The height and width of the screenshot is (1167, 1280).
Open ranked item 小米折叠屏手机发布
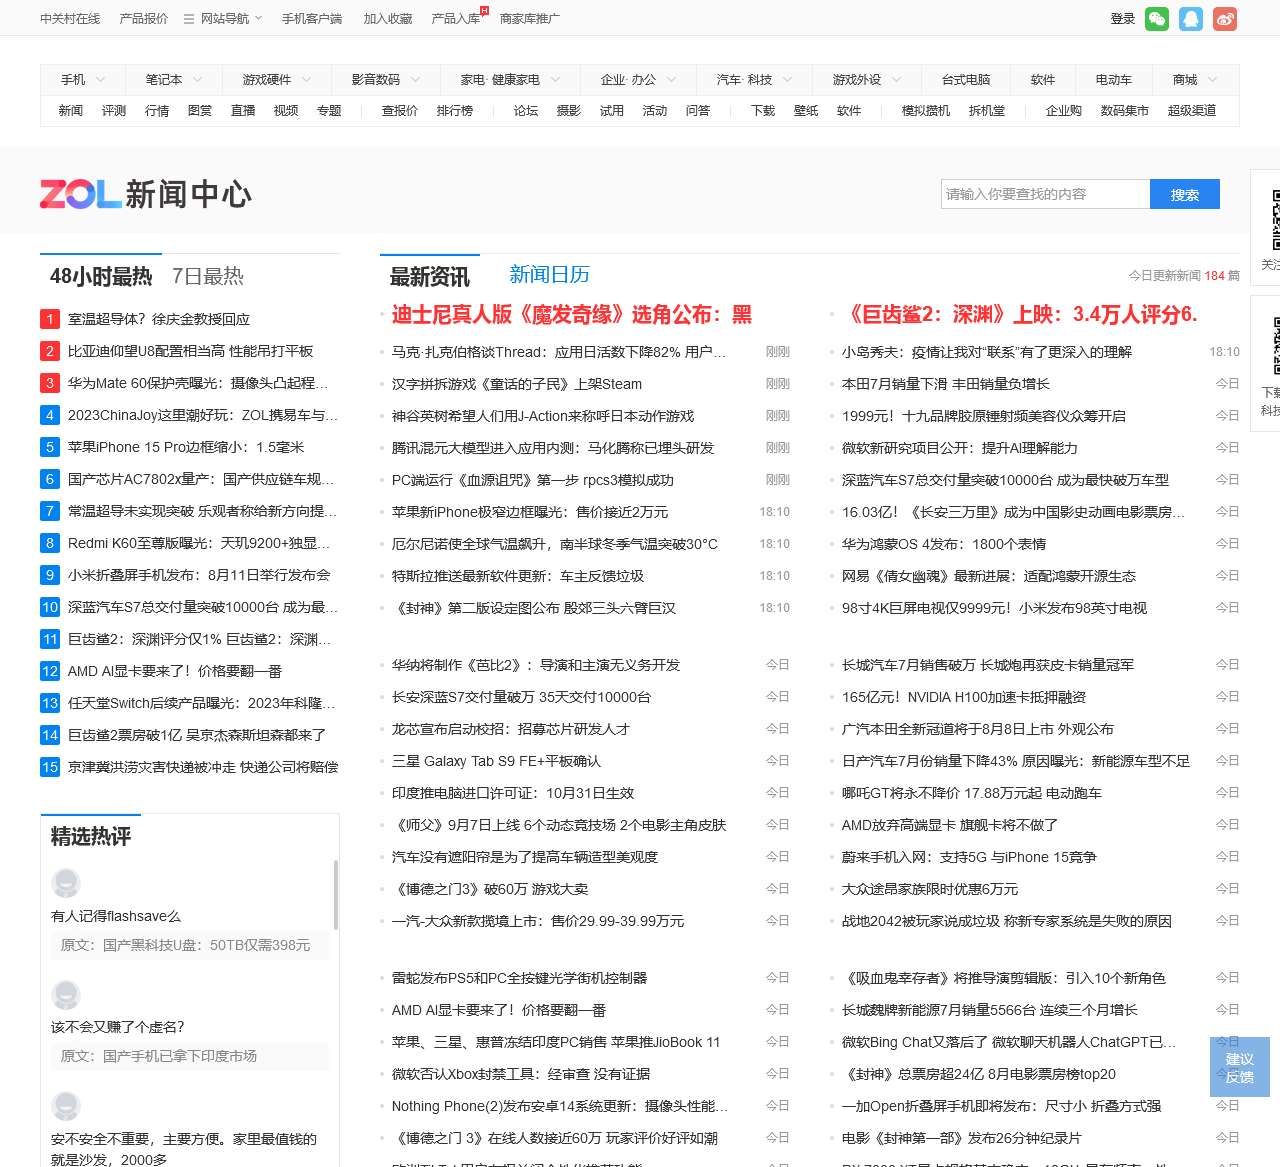point(199,575)
